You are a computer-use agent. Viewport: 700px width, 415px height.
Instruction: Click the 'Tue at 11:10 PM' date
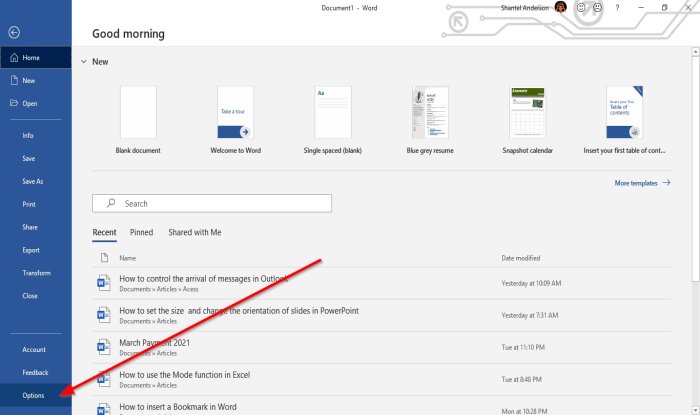[x=523, y=347]
